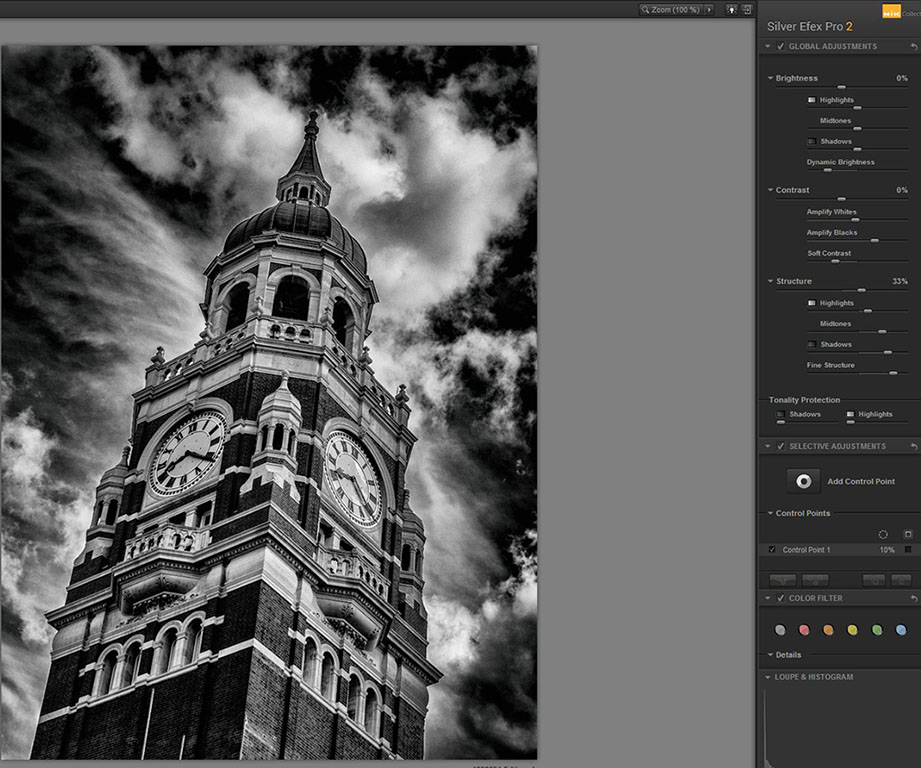Reset the Selective Adjustments section

pos(913,446)
